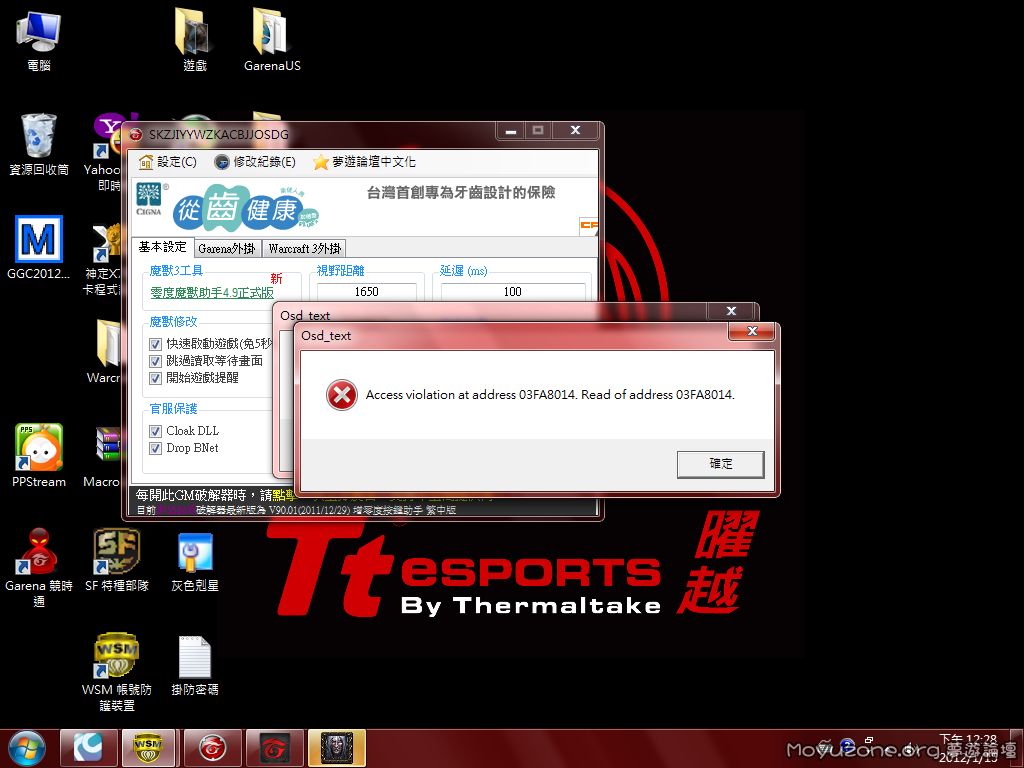Switch to the Warcraft 3外掛 tab
1024x768 pixels.
pyautogui.click(x=304, y=249)
